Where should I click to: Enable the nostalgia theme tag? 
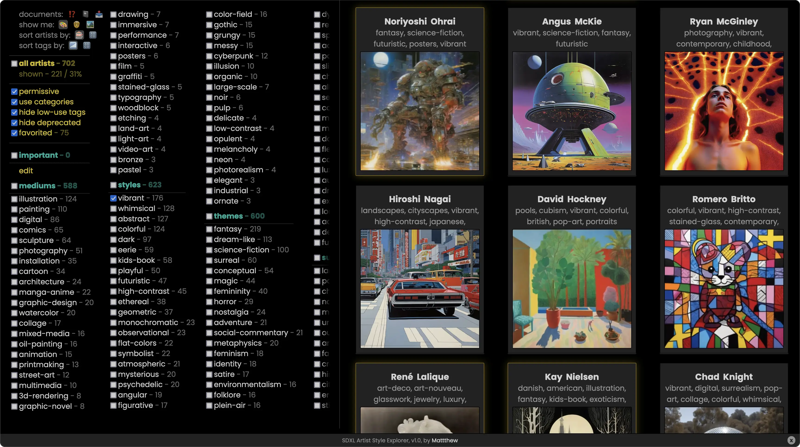coord(209,312)
